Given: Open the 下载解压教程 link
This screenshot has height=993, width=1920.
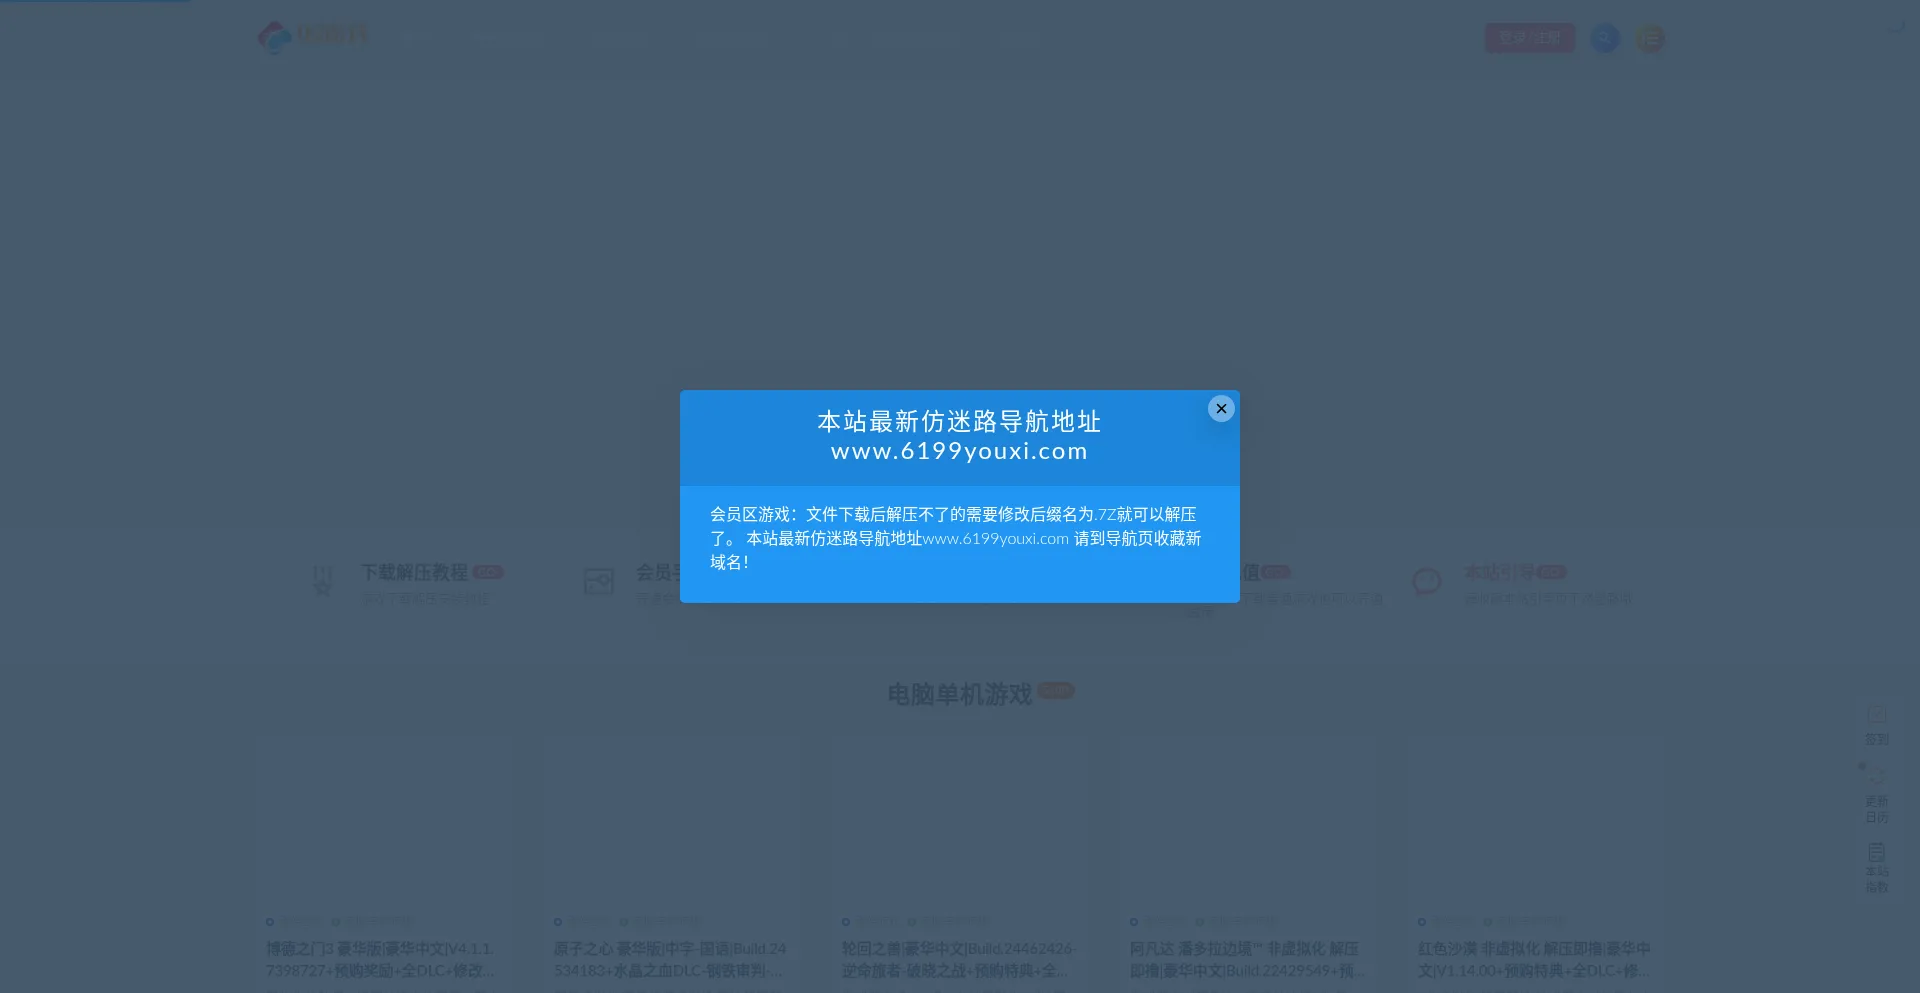Looking at the screenshot, I should coord(414,572).
